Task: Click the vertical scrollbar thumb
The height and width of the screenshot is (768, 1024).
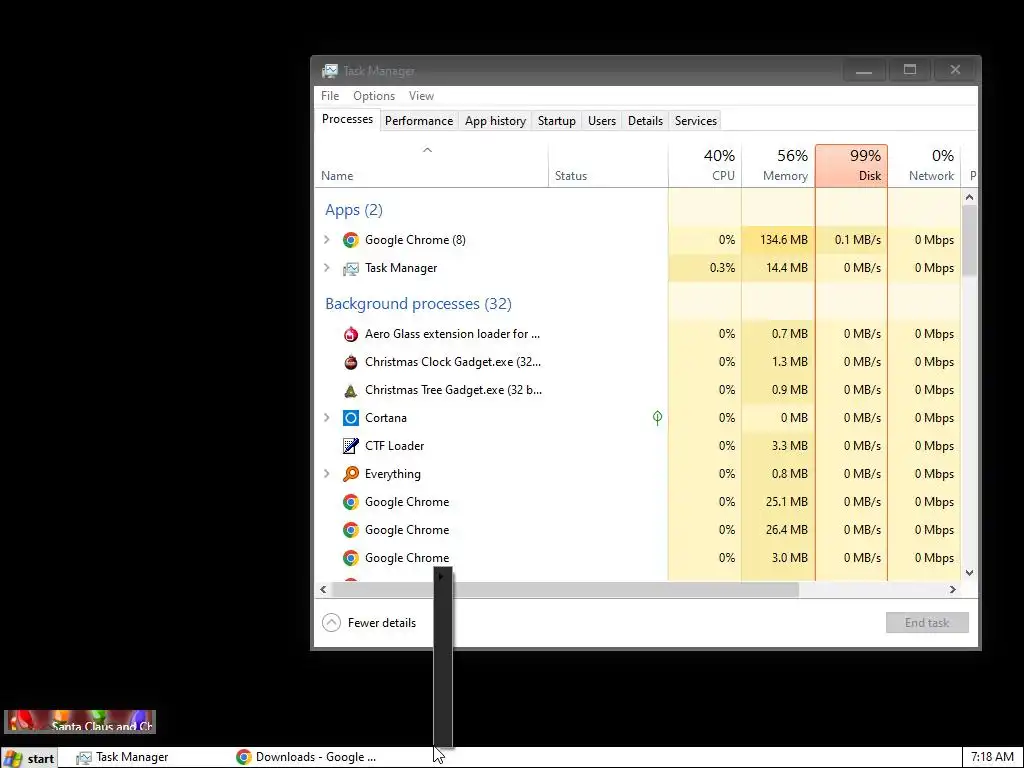Action: tap(969, 240)
